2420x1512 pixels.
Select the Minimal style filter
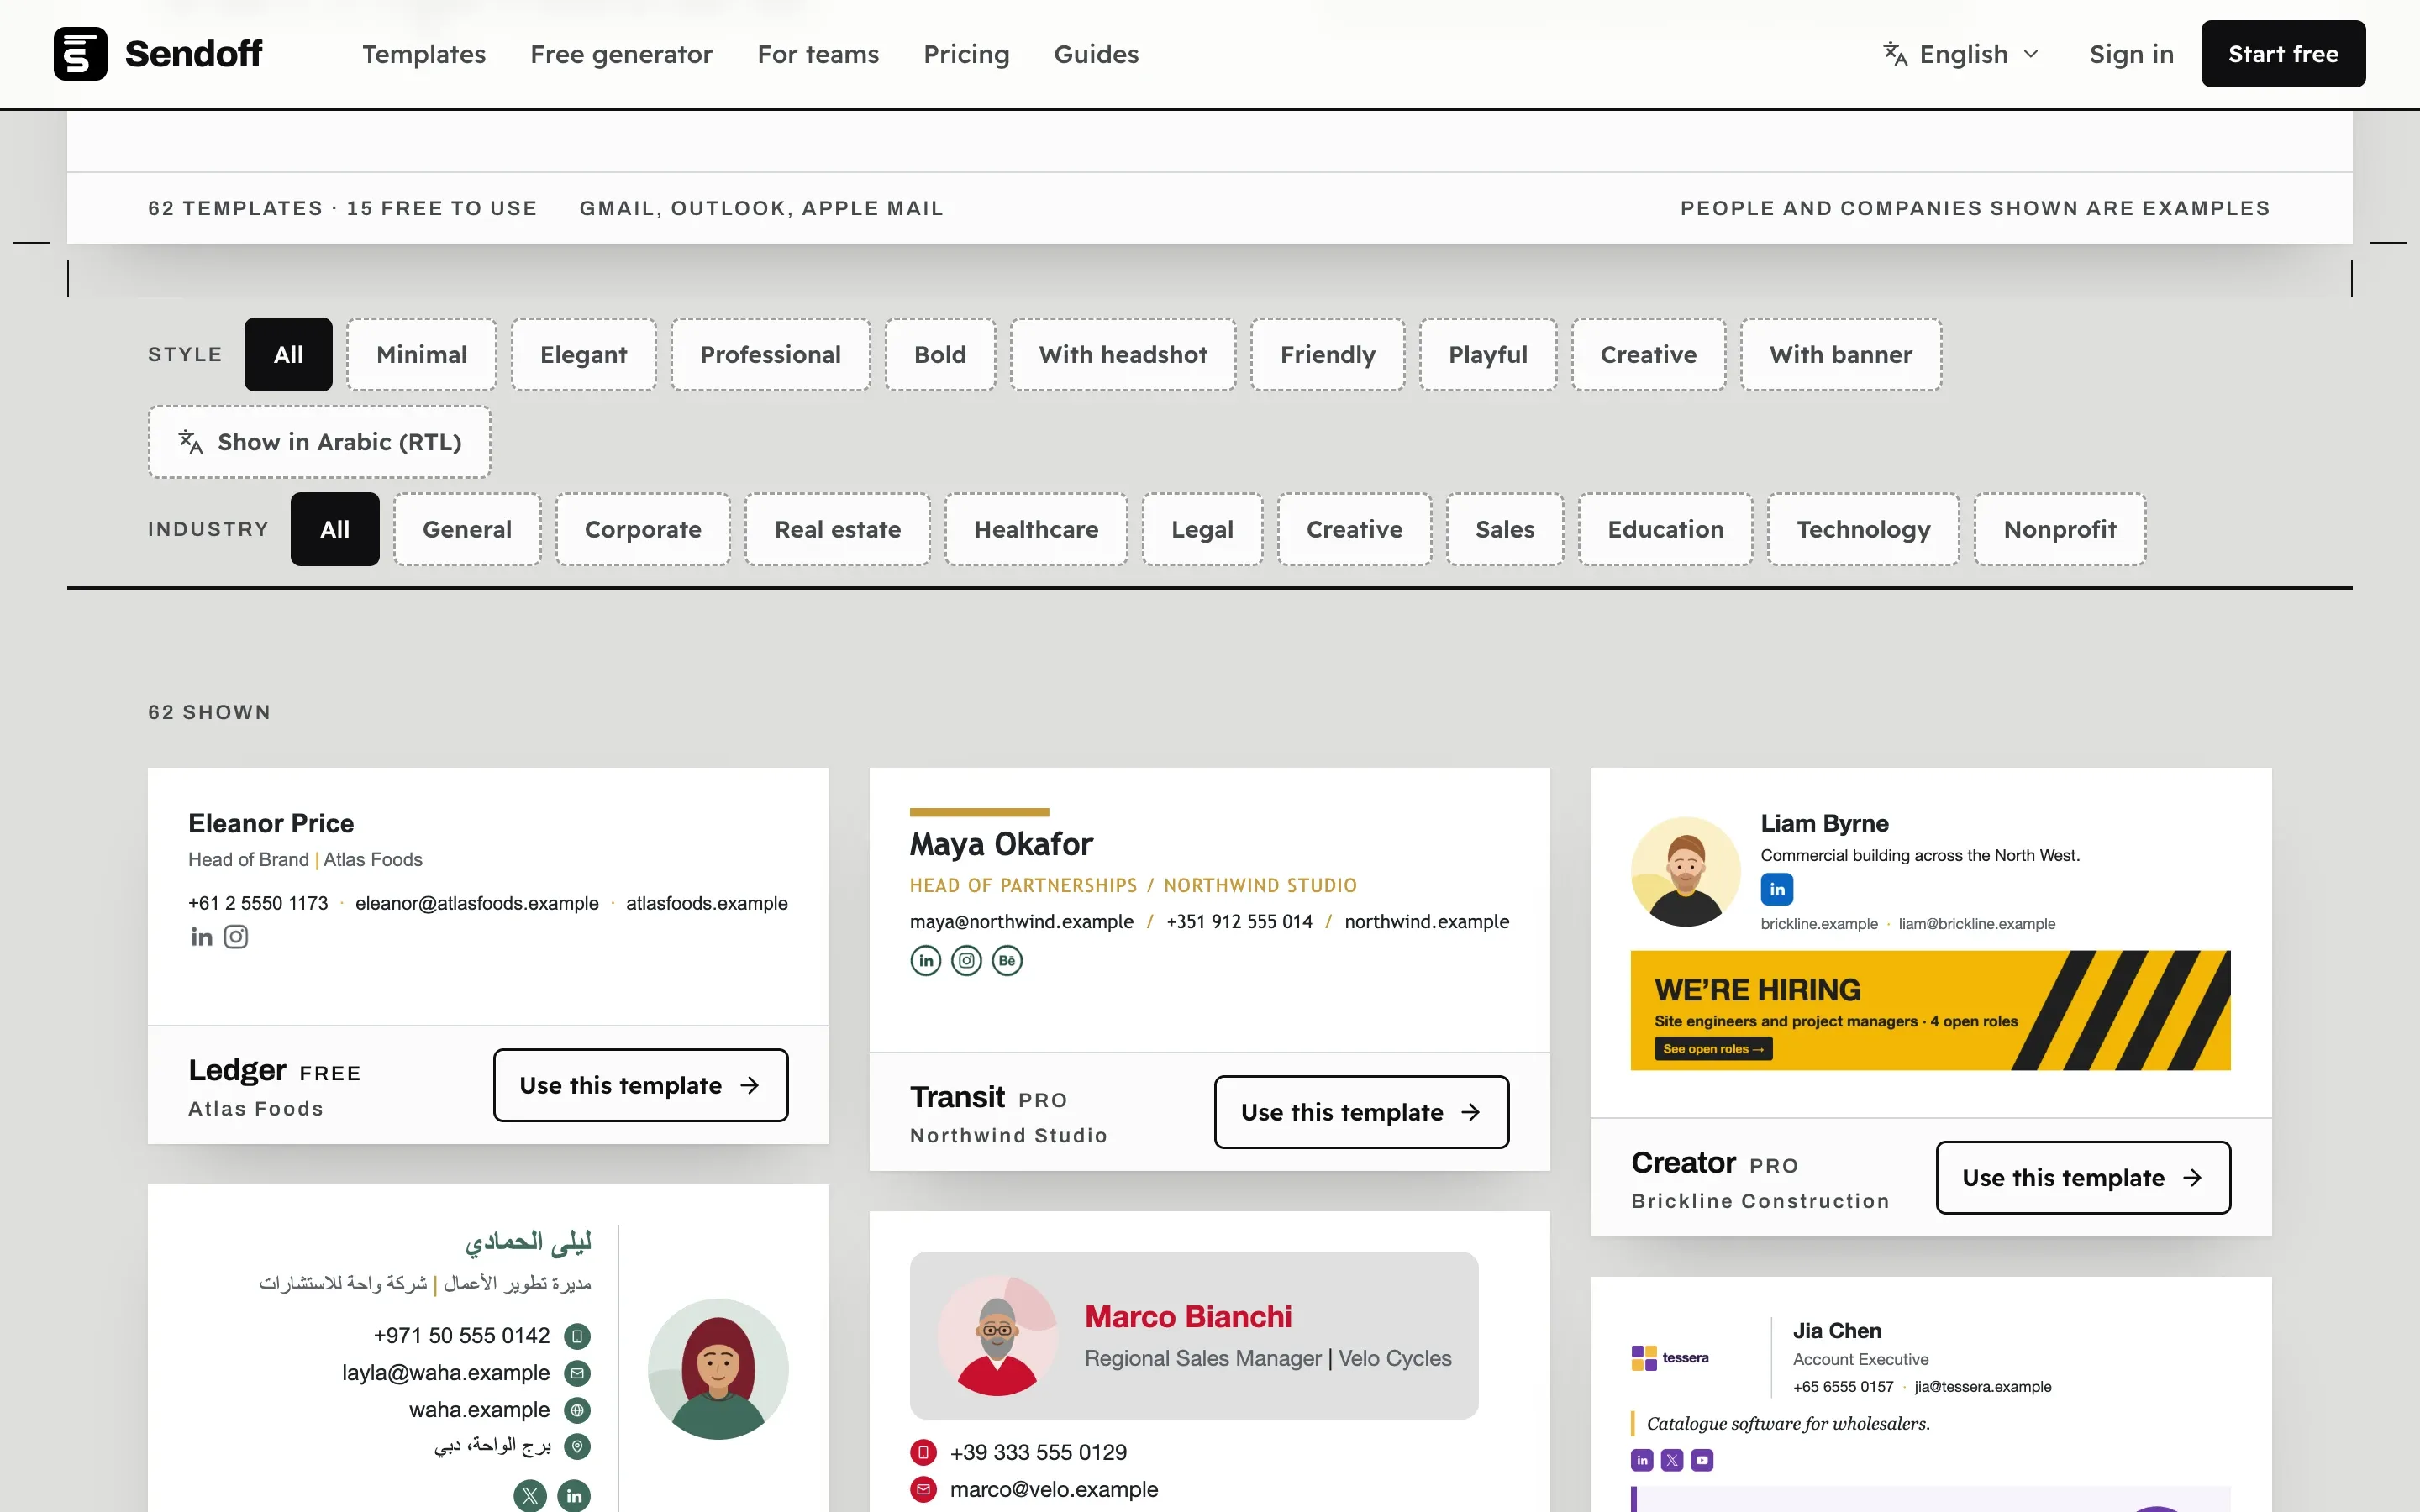click(422, 355)
